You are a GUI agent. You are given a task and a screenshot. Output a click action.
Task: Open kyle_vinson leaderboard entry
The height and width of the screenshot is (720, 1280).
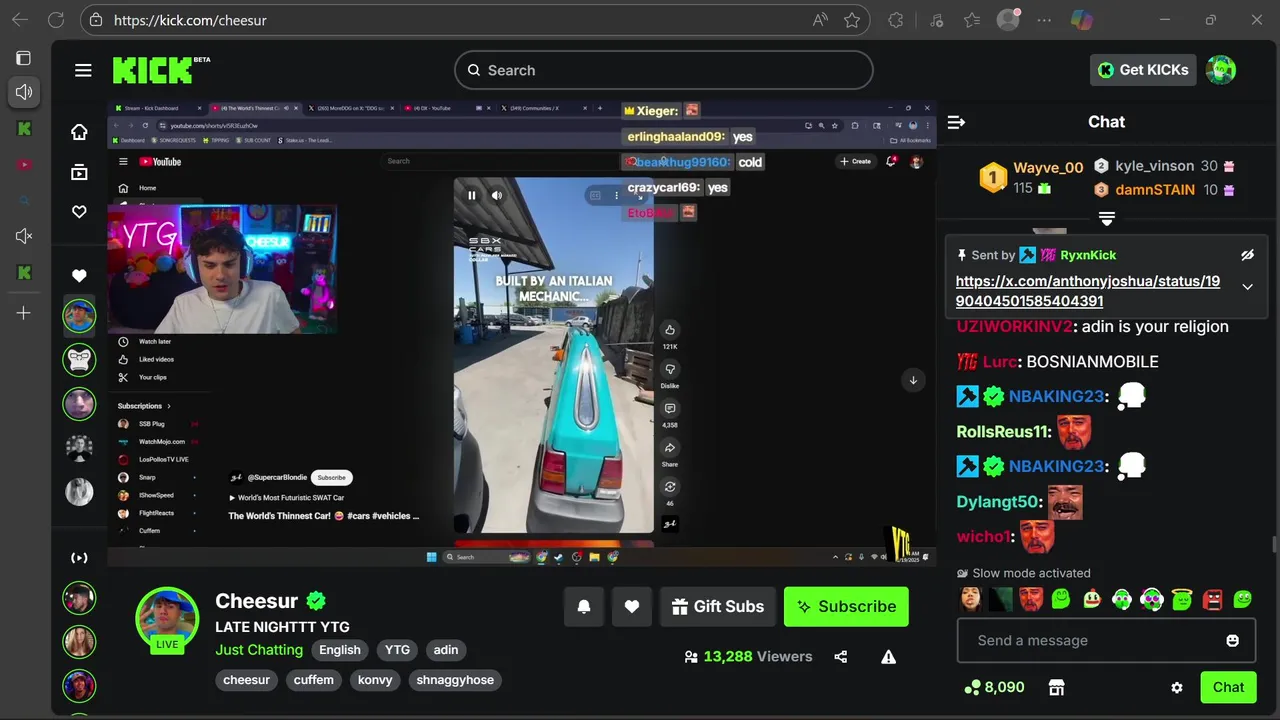point(1164,166)
